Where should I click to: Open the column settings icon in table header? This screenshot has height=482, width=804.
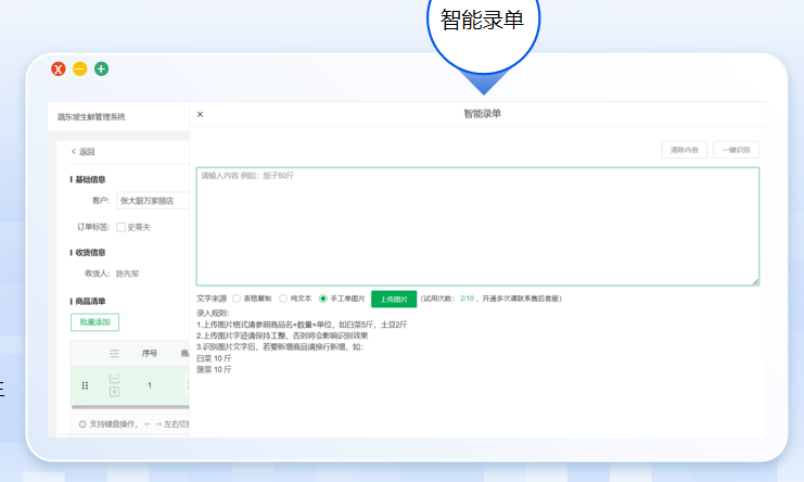point(115,353)
